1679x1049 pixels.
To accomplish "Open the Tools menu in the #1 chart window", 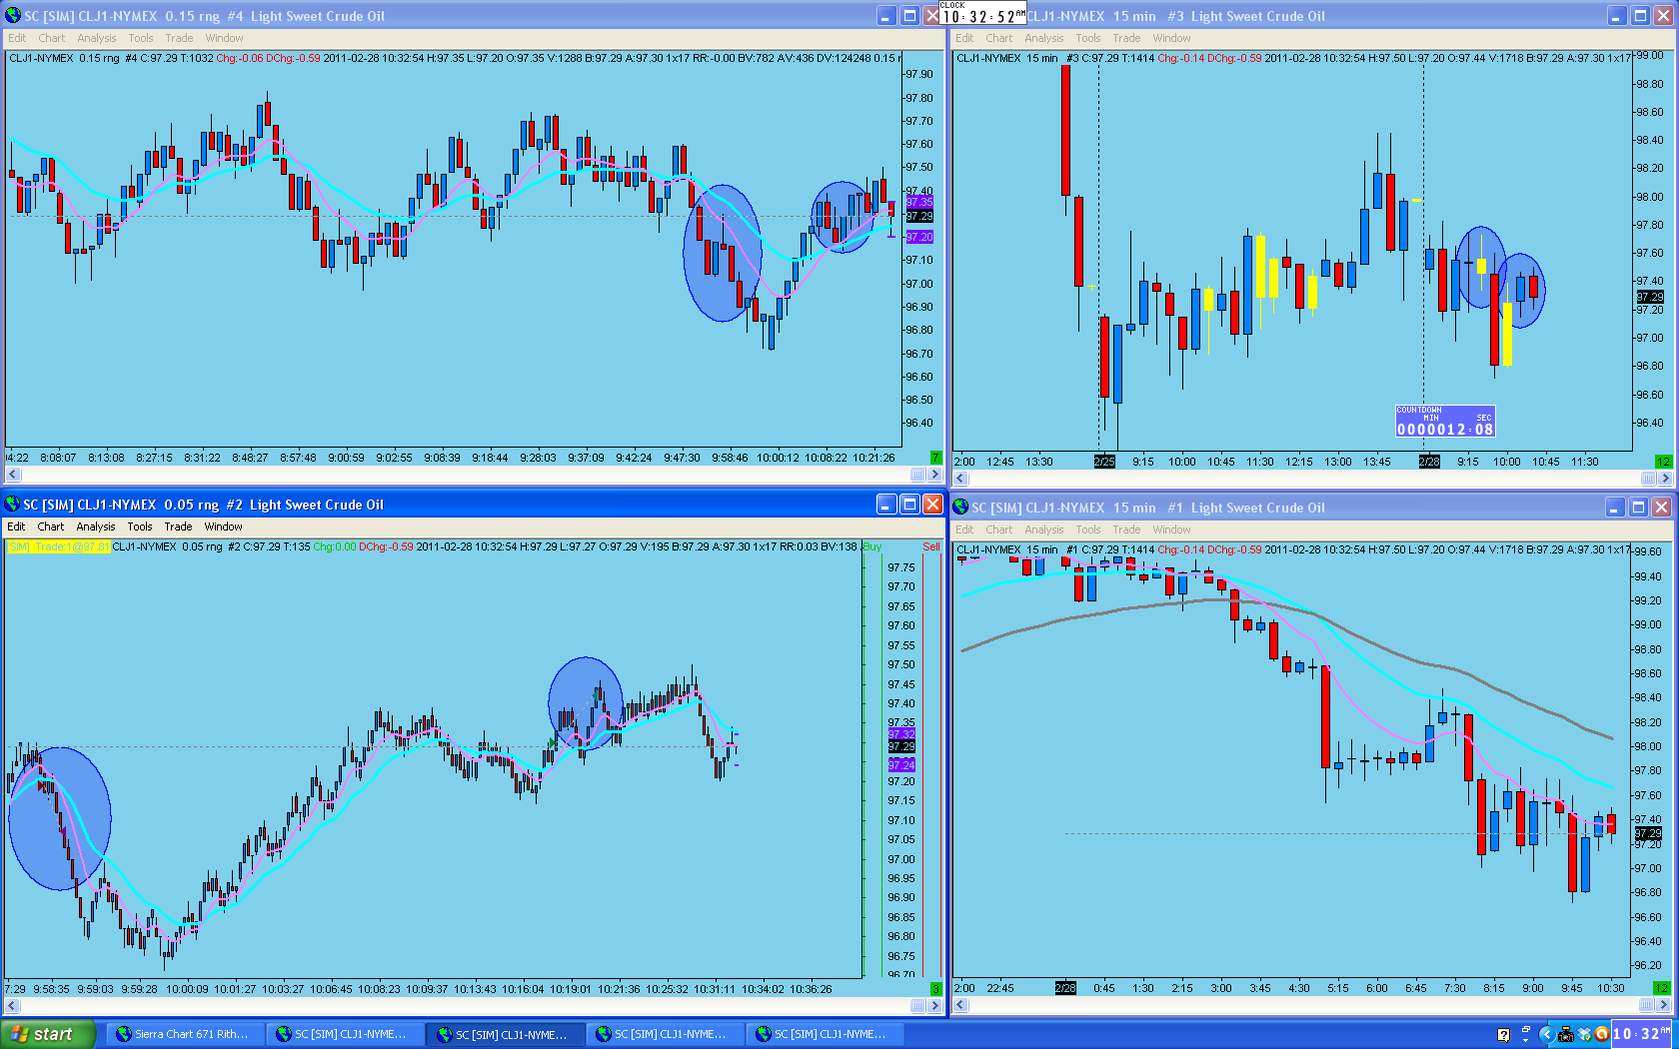I will [x=1087, y=530].
